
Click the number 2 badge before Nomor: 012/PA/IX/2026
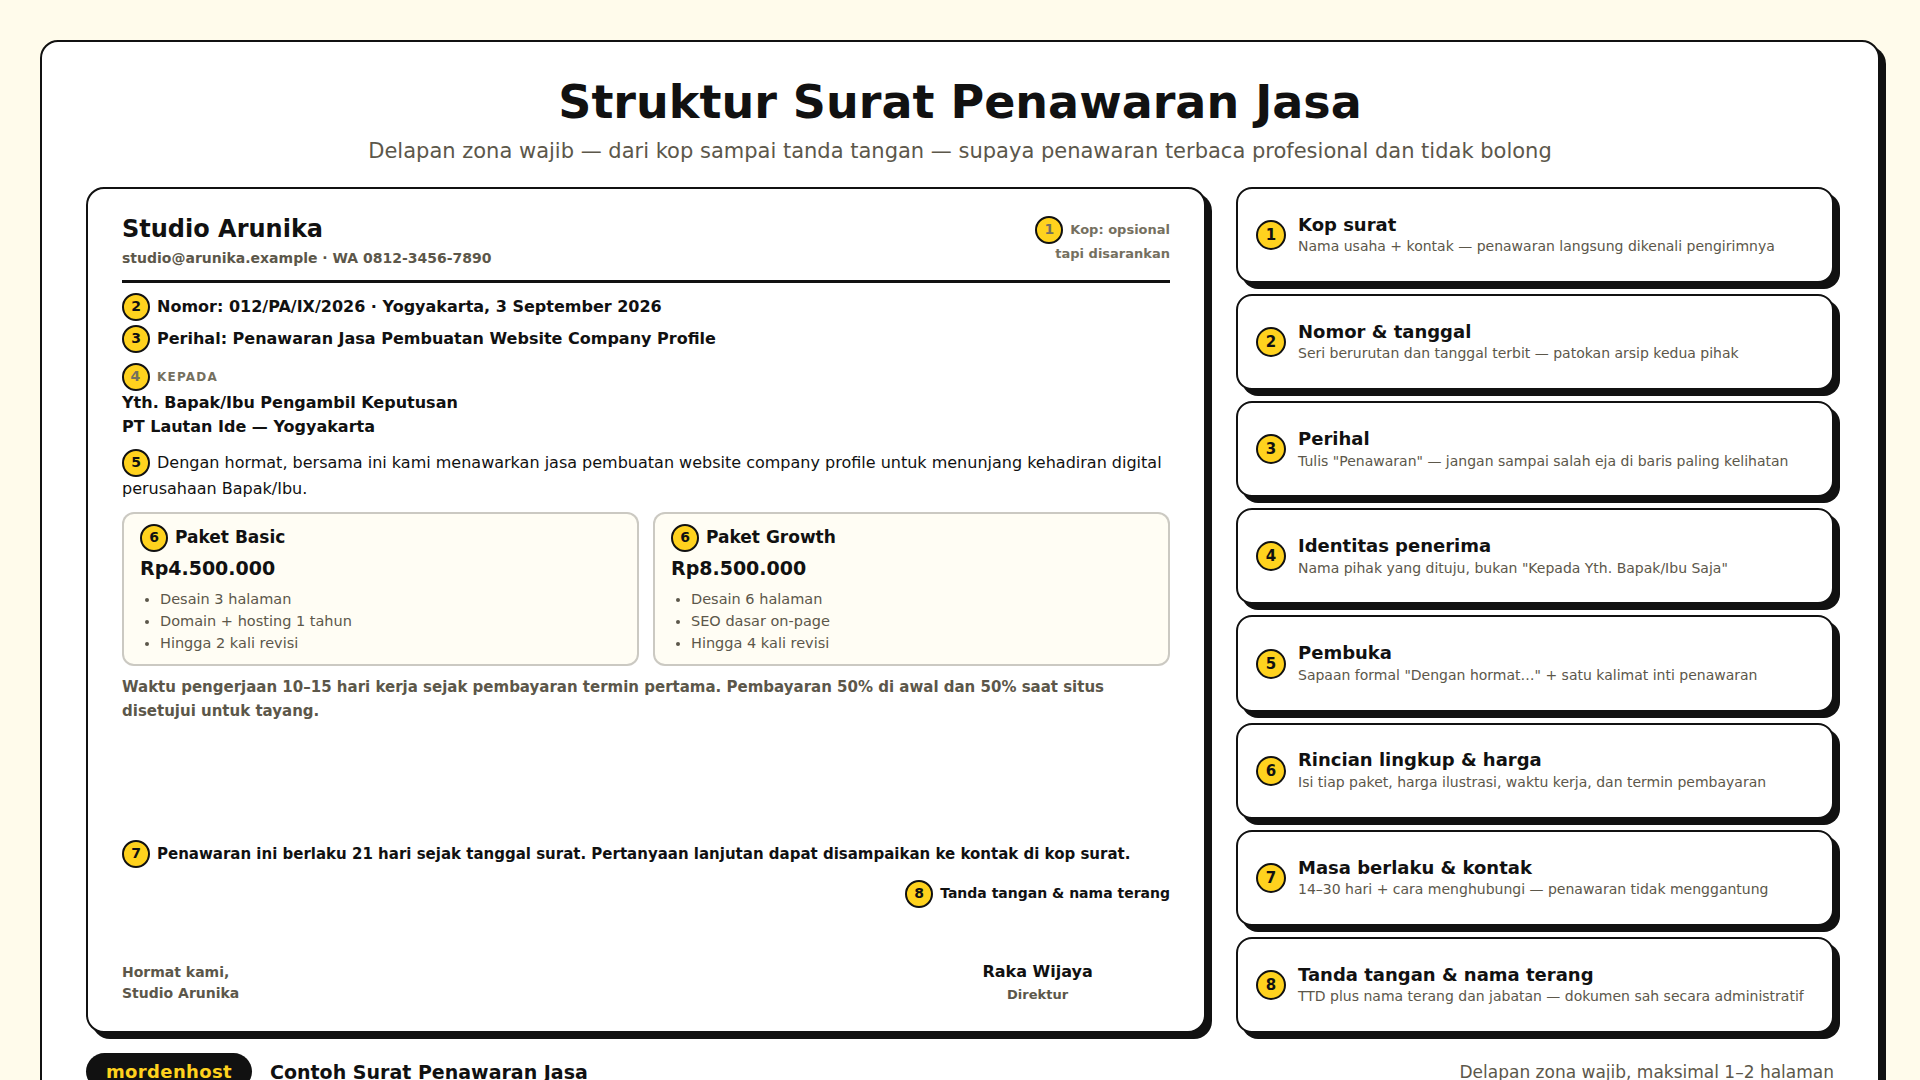click(136, 307)
